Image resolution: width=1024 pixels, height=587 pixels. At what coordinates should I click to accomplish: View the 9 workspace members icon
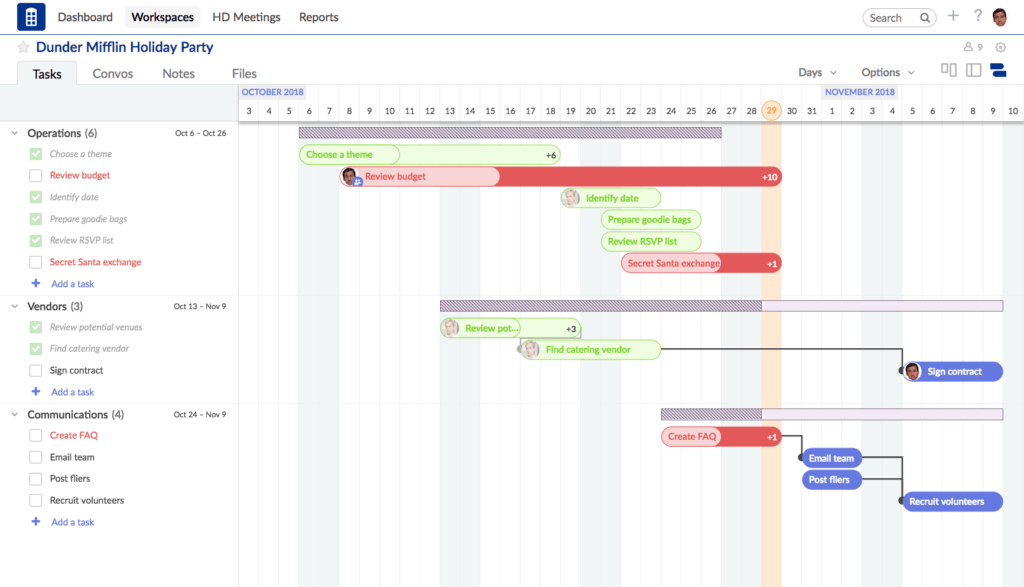tap(968, 46)
